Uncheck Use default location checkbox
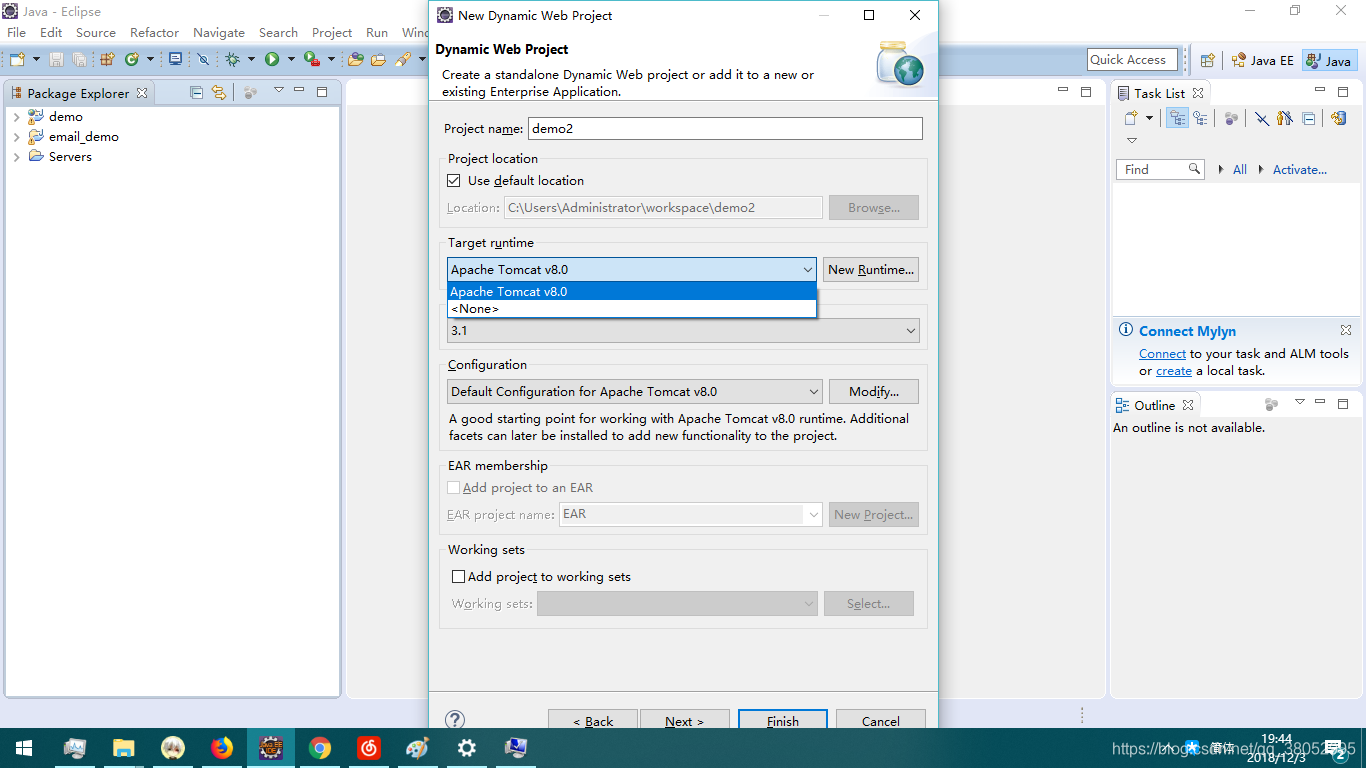Image resolution: width=1366 pixels, height=768 pixels. (x=454, y=180)
